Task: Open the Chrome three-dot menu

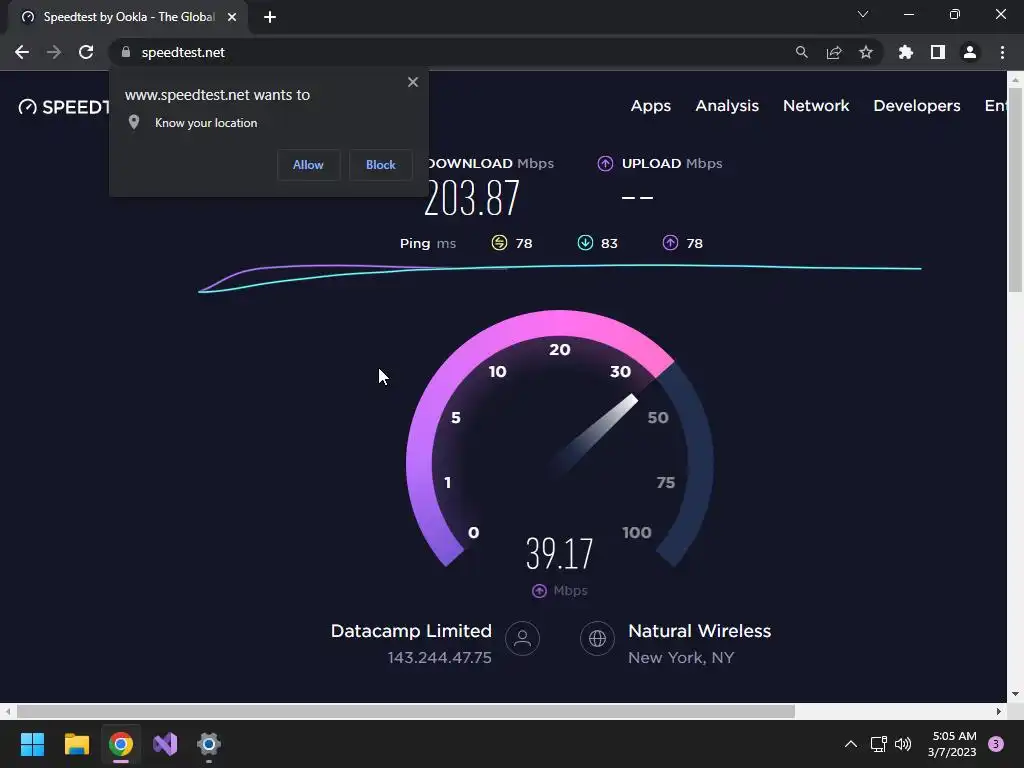Action: click(x=1002, y=52)
